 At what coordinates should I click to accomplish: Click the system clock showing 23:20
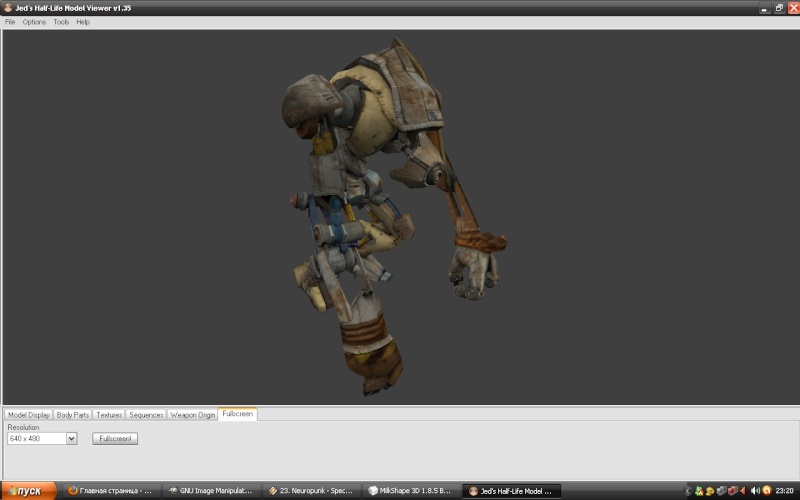pyautogui.click(x=784, y=491)
